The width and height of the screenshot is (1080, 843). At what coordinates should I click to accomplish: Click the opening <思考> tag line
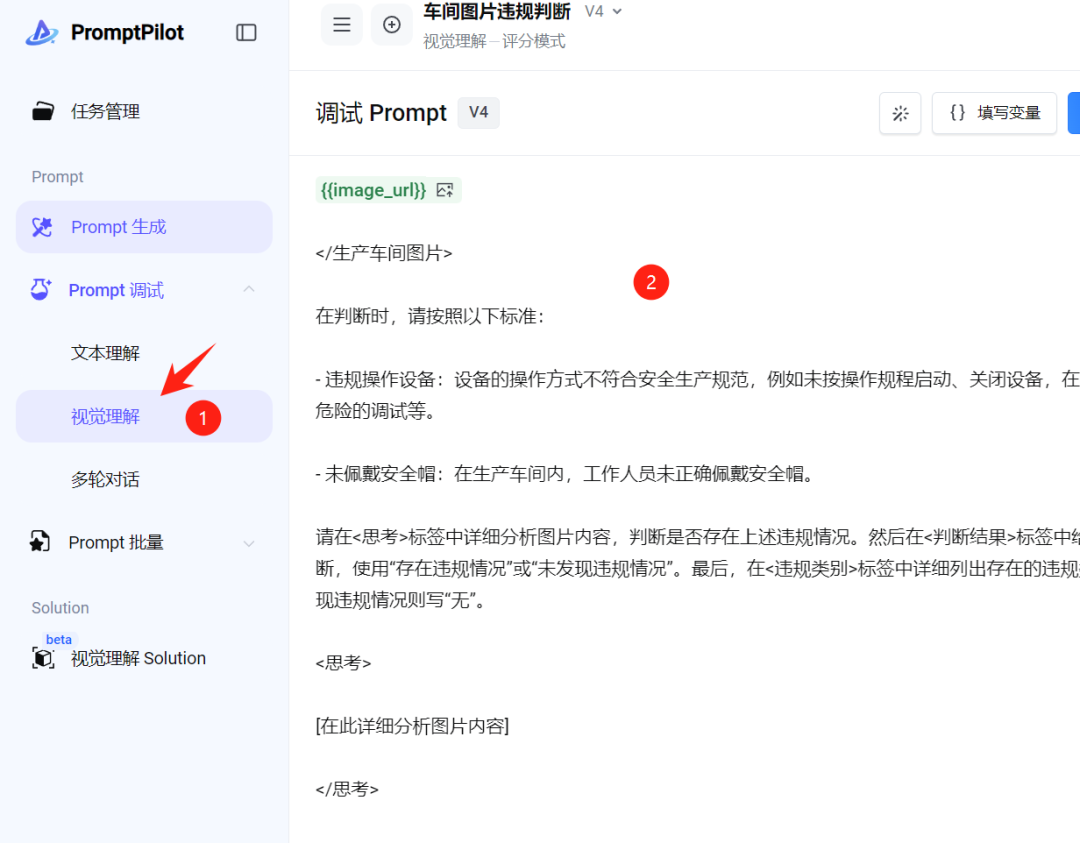[x=343, y=663]
